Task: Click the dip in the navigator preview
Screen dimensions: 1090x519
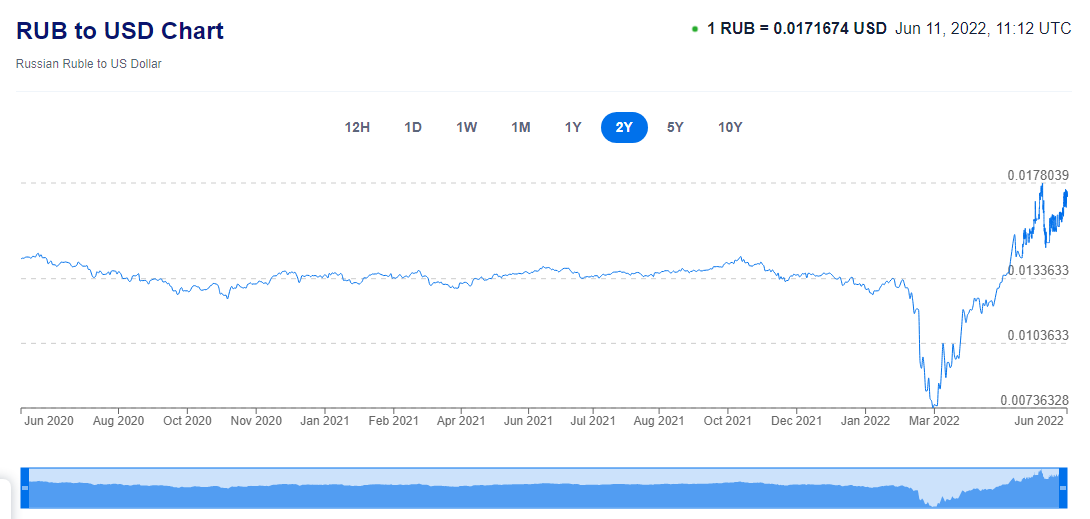Action: 933,495
